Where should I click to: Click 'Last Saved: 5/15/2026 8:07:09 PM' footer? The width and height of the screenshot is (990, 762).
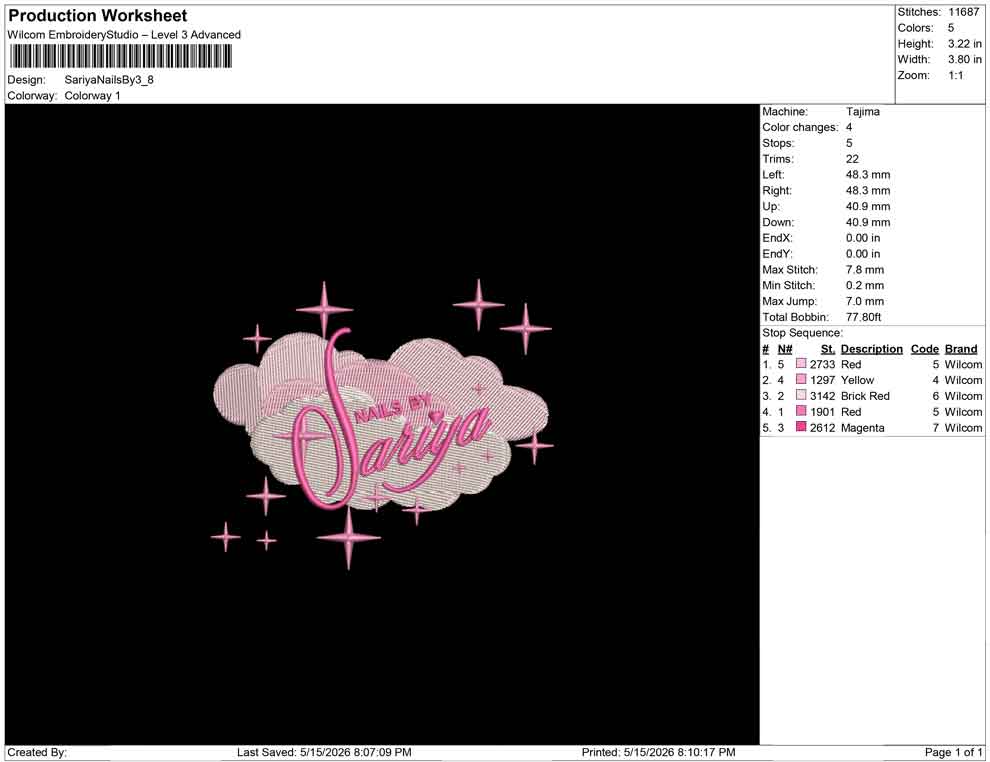coord(324,752)
